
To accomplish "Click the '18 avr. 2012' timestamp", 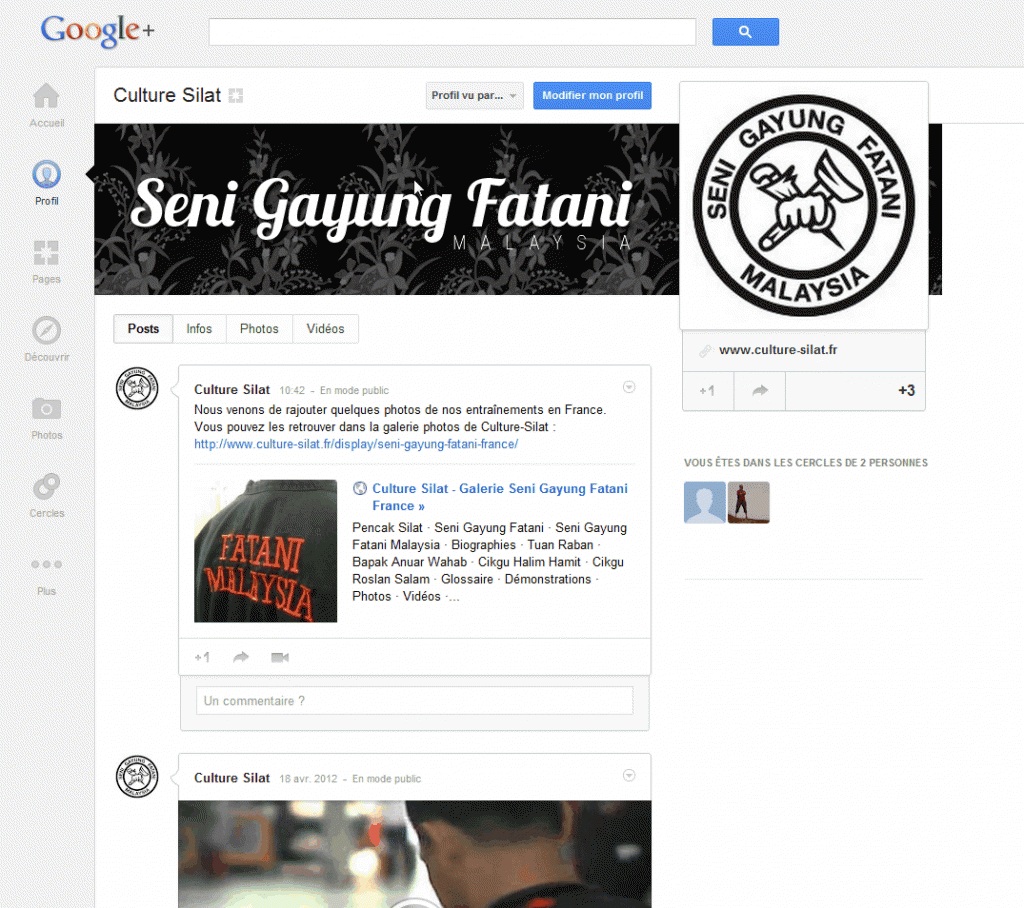I will pos(308,779).
